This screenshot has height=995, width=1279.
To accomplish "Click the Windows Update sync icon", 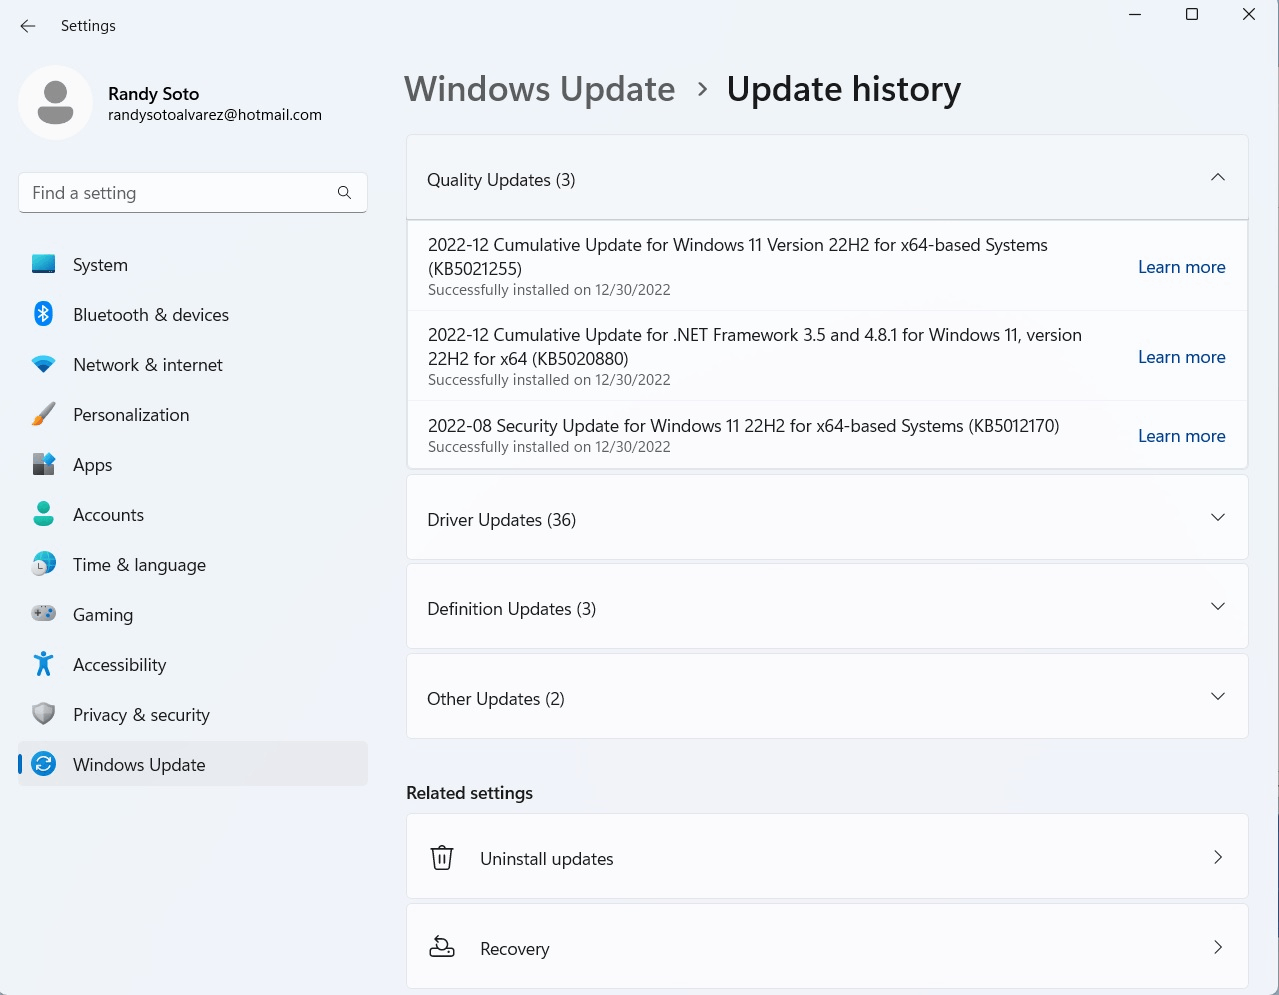I will click(x=44, y=764).
